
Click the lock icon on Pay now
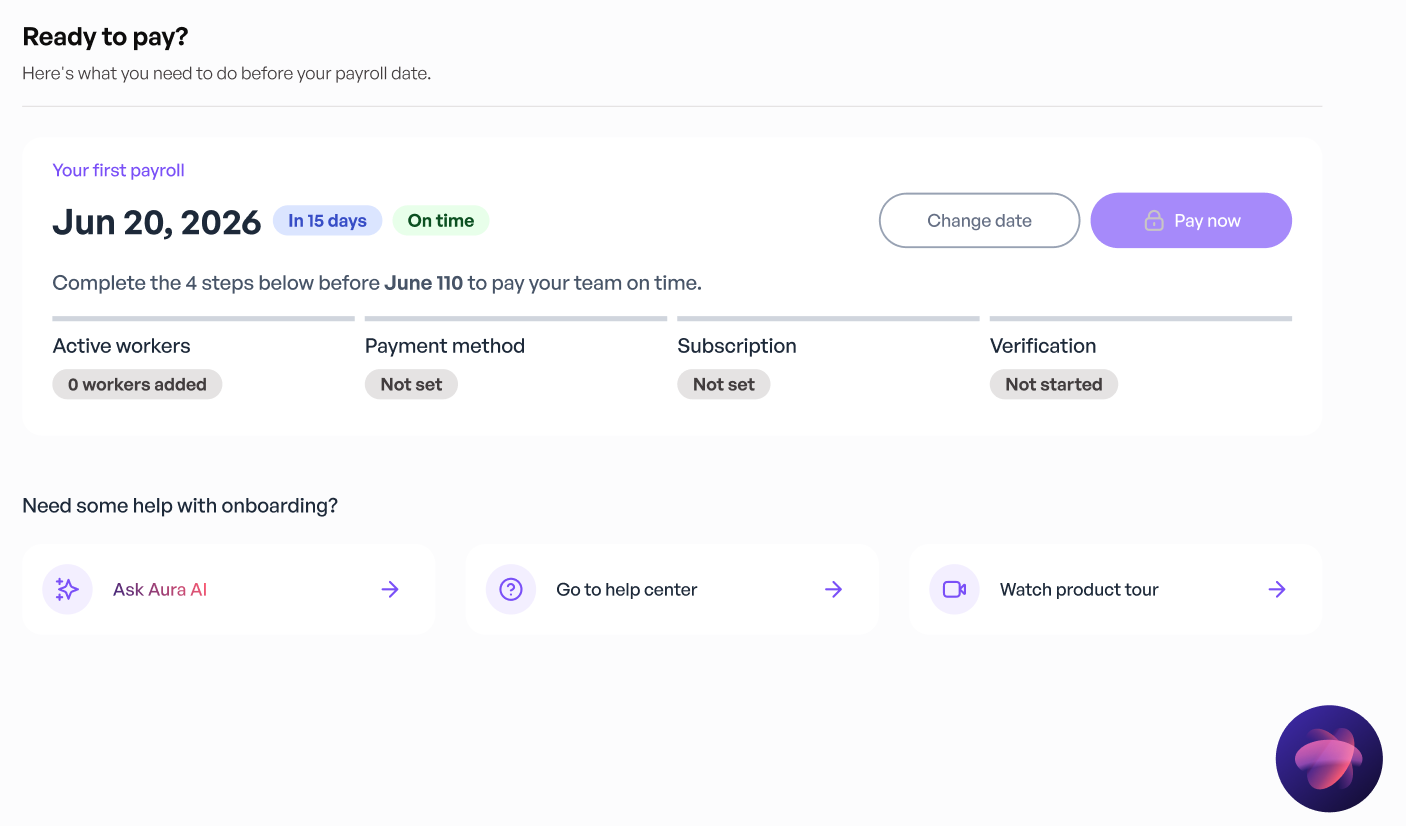pos(1154,221)
